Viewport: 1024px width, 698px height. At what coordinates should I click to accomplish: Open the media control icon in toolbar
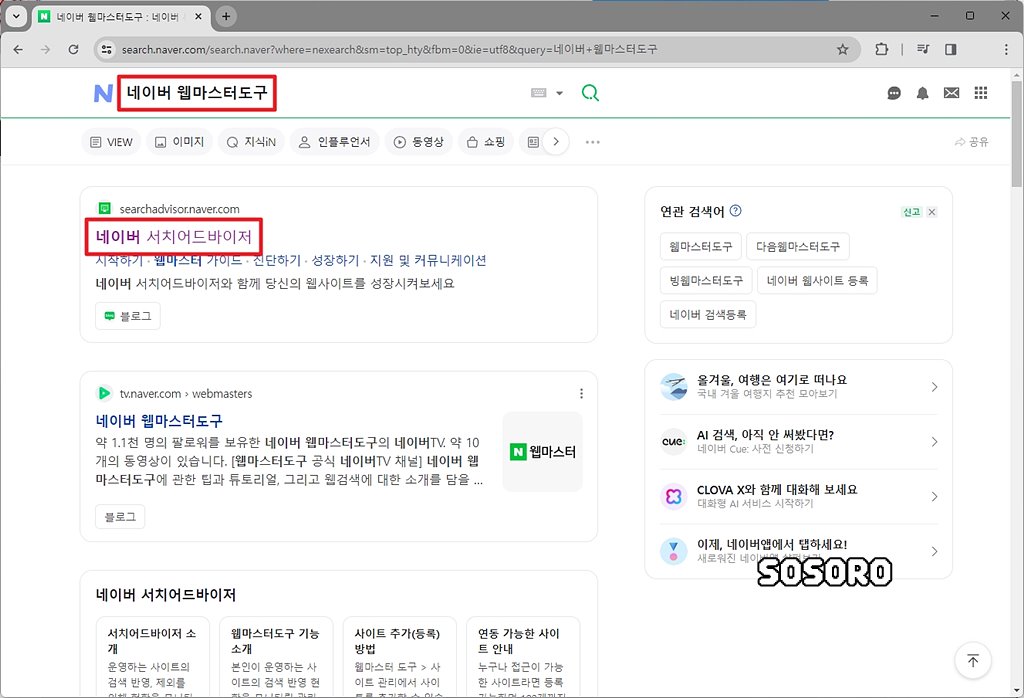click(923, 49)
